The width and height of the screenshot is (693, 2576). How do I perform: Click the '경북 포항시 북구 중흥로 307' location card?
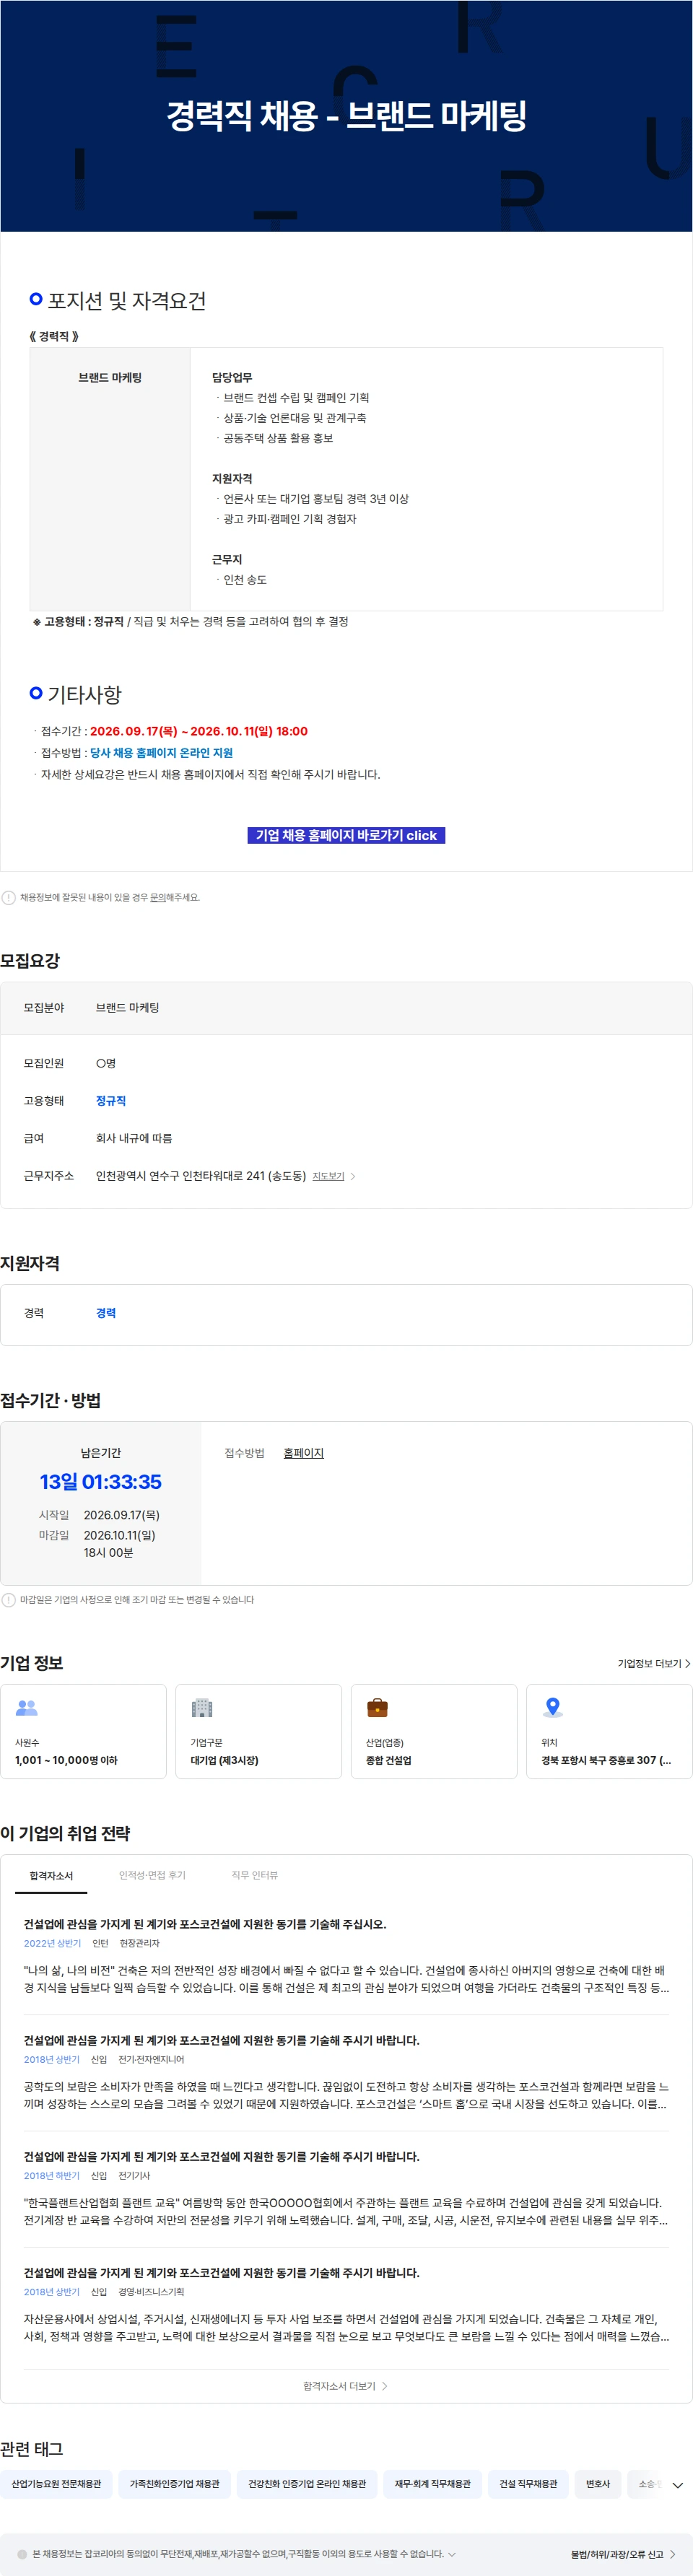609,1732
